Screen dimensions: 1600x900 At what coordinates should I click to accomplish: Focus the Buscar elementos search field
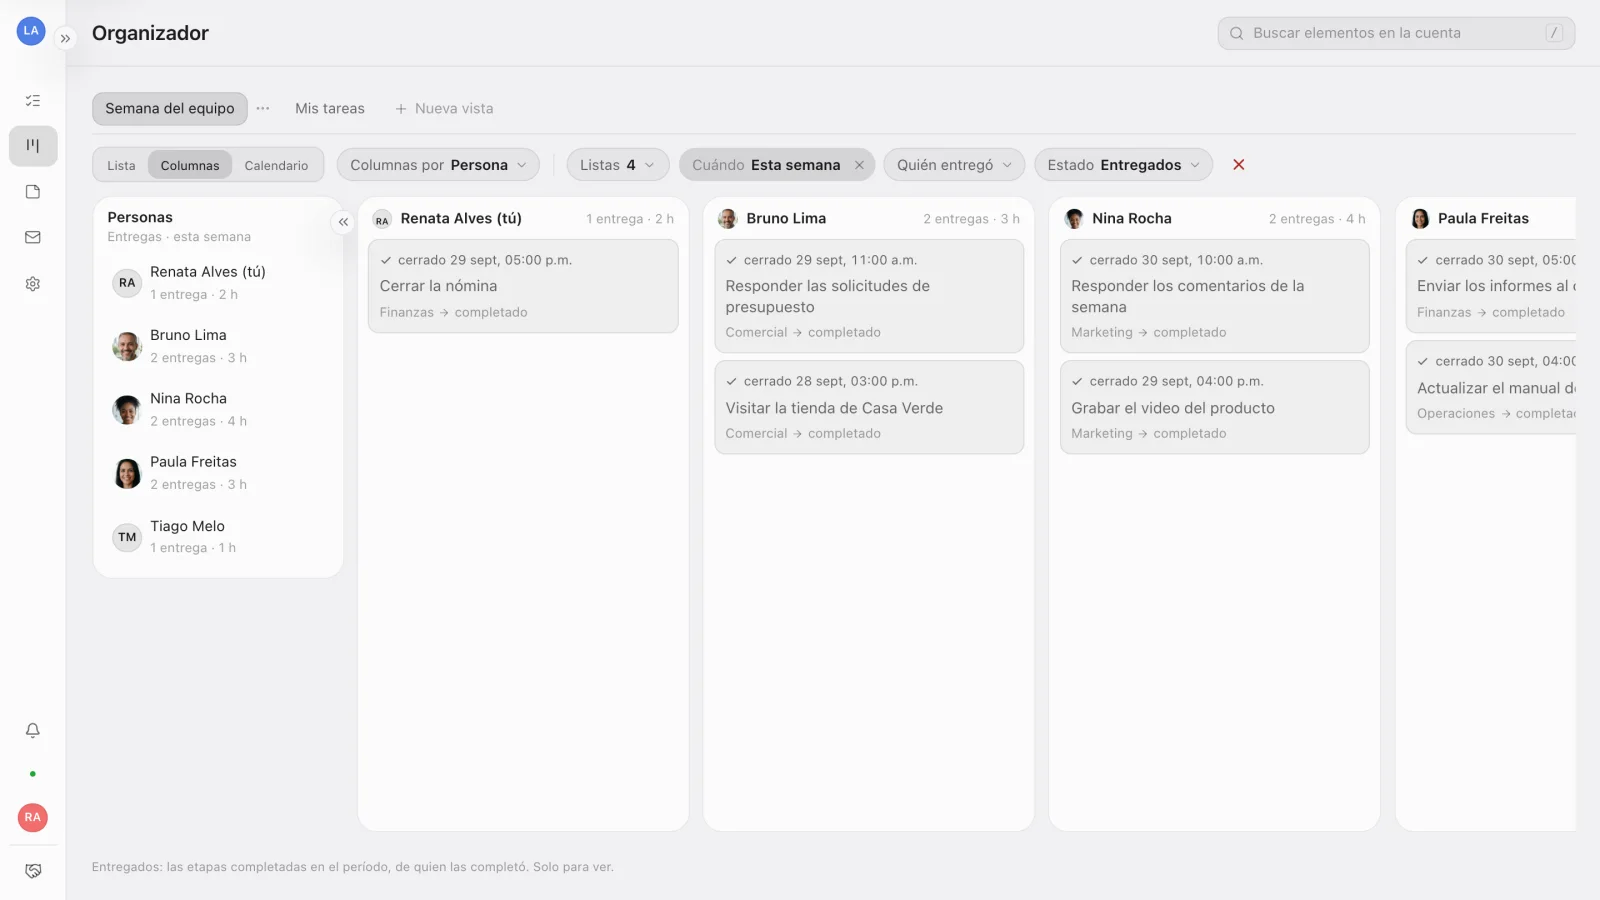(x=1396, y=33)
